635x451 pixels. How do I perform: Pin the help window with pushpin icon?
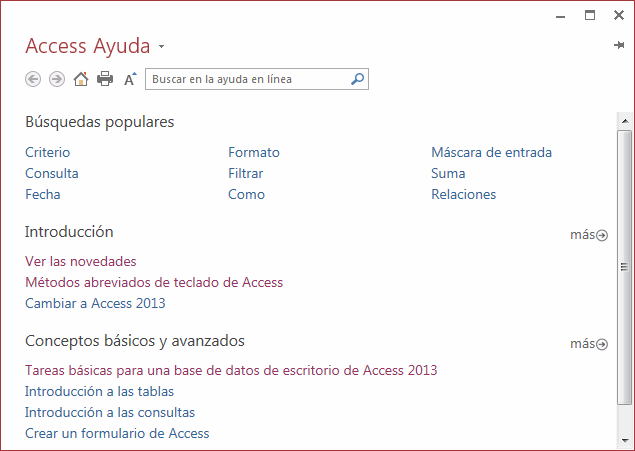click(618, 46)
